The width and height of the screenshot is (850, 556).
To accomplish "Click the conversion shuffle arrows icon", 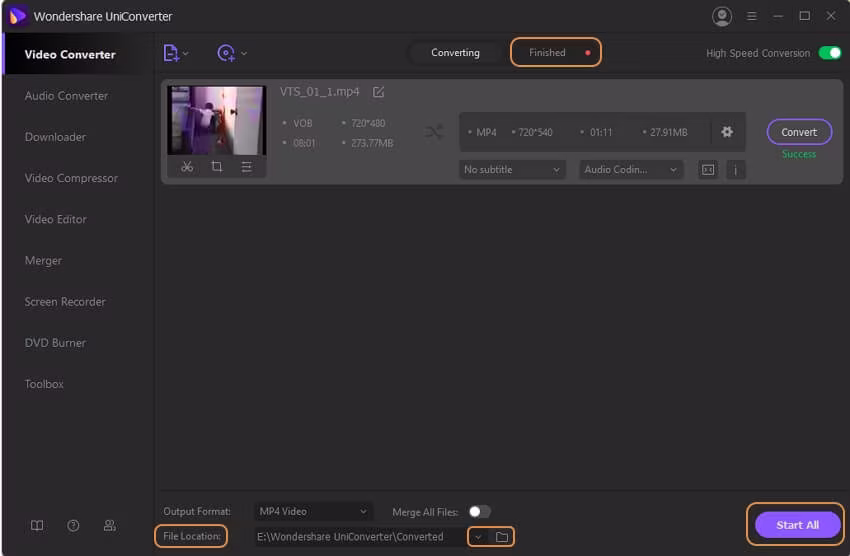I will (434, 132).
